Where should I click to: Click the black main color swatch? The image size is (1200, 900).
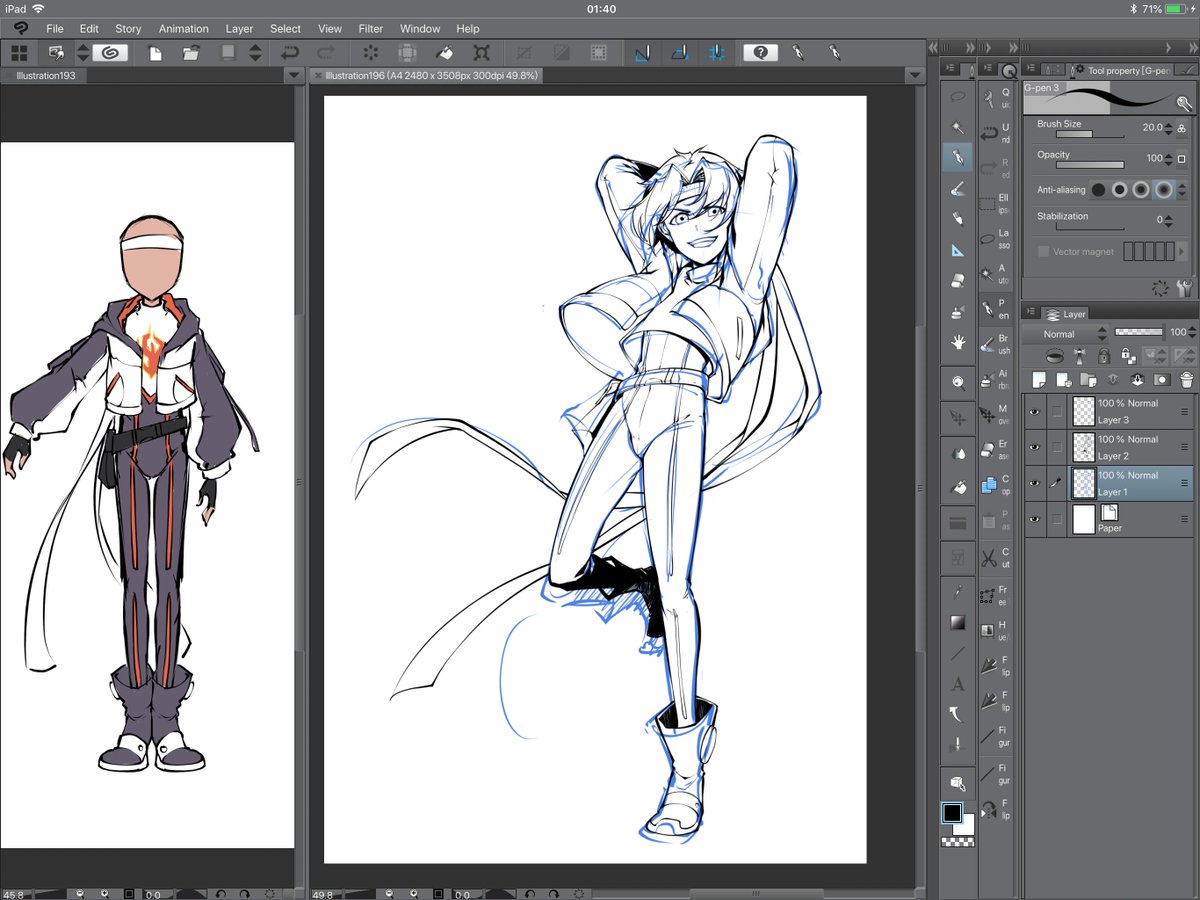(952, 812)
